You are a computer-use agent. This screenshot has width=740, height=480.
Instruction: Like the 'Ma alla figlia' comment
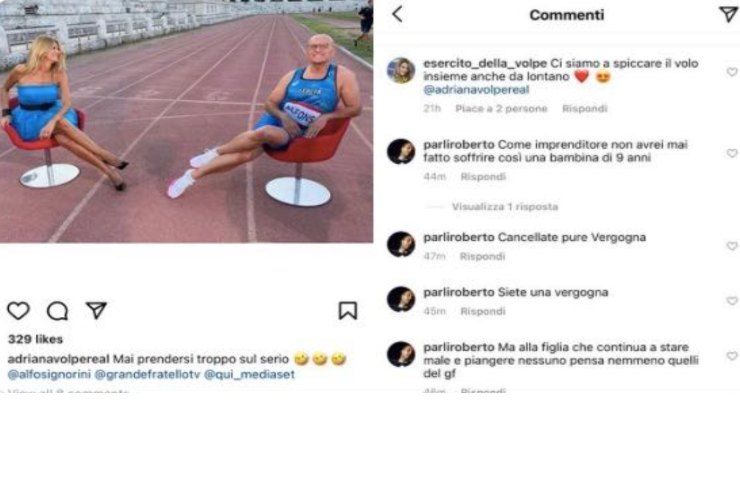732,356
